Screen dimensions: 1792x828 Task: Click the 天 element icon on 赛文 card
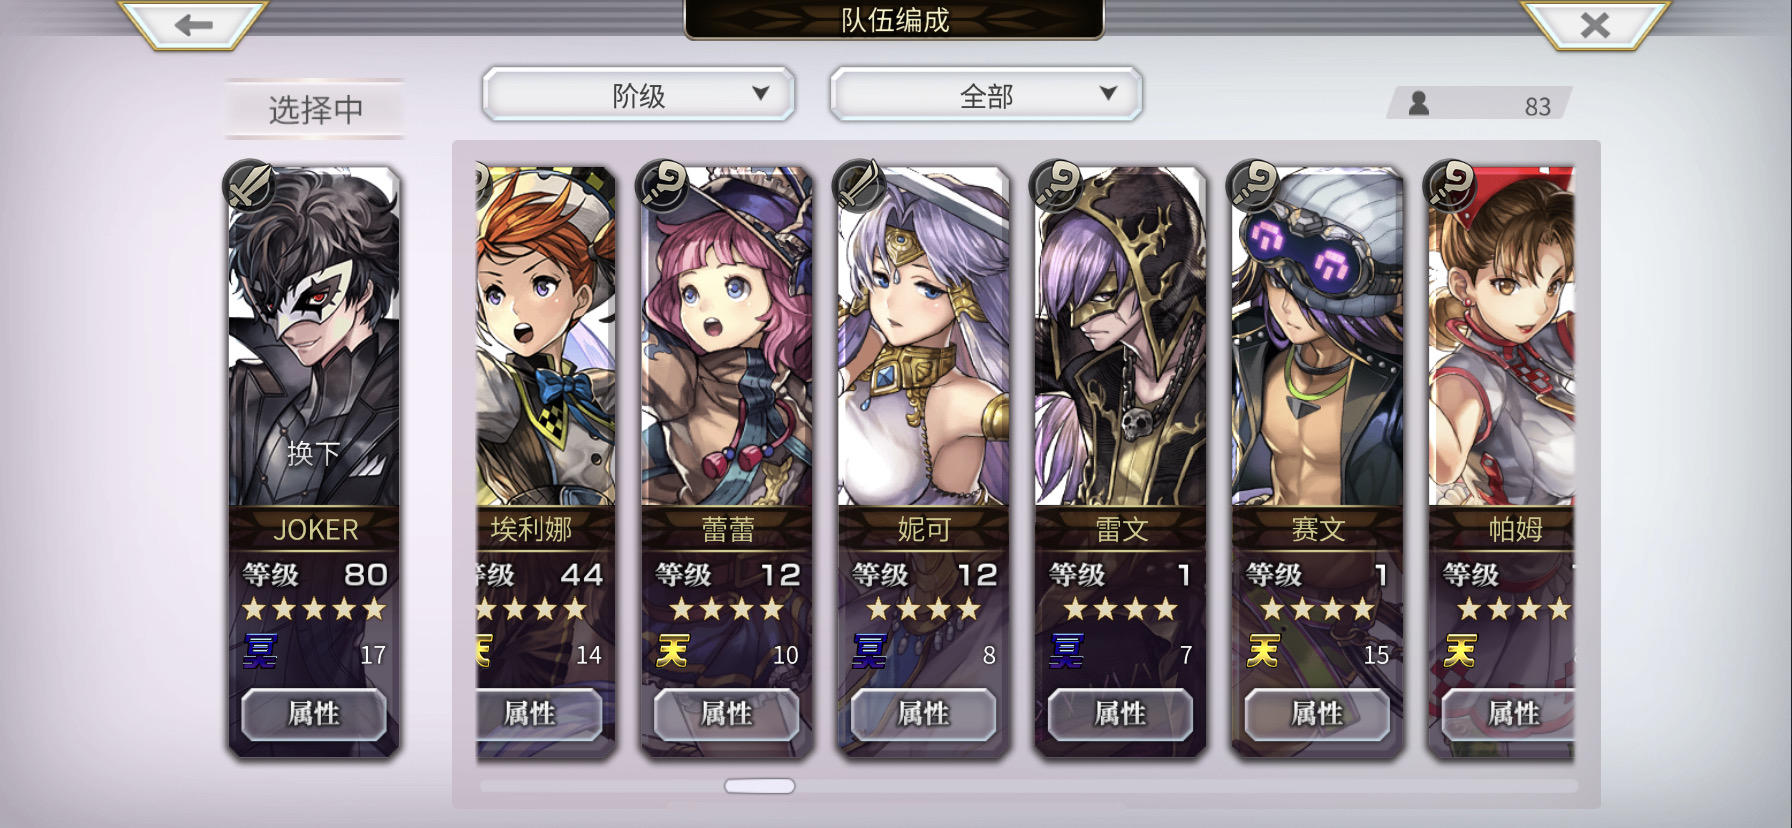pos(1263,651)
